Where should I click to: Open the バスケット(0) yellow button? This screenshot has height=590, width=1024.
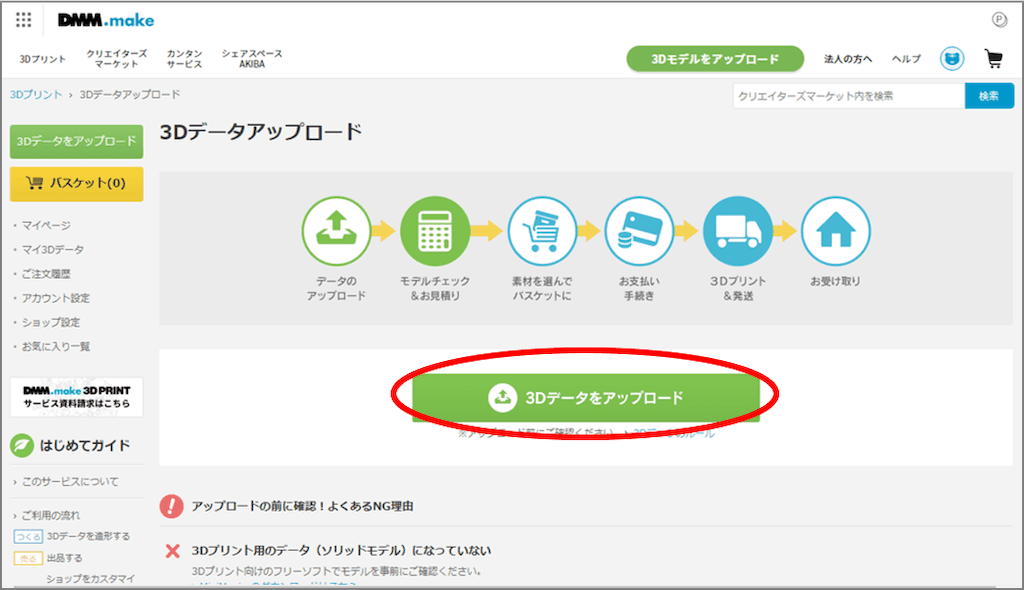[x=76, y=184]
